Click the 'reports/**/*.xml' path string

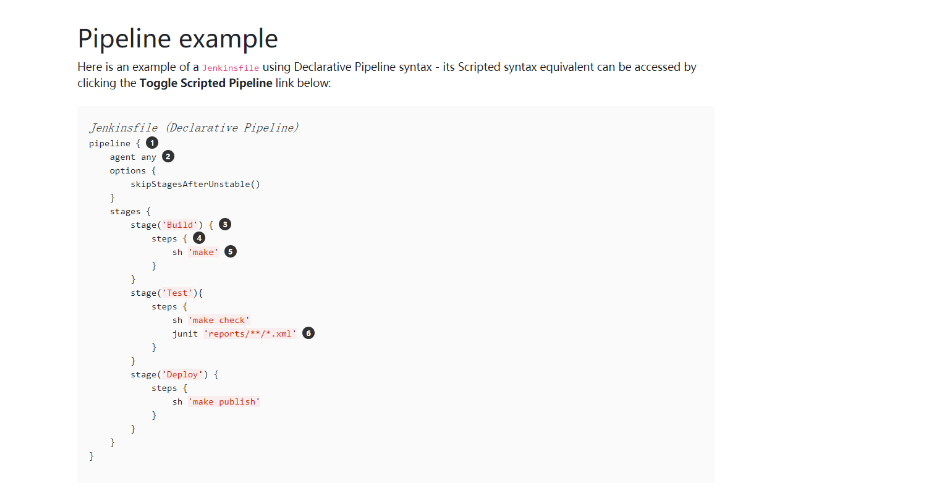pyautogui.click(x=250, y=333)
